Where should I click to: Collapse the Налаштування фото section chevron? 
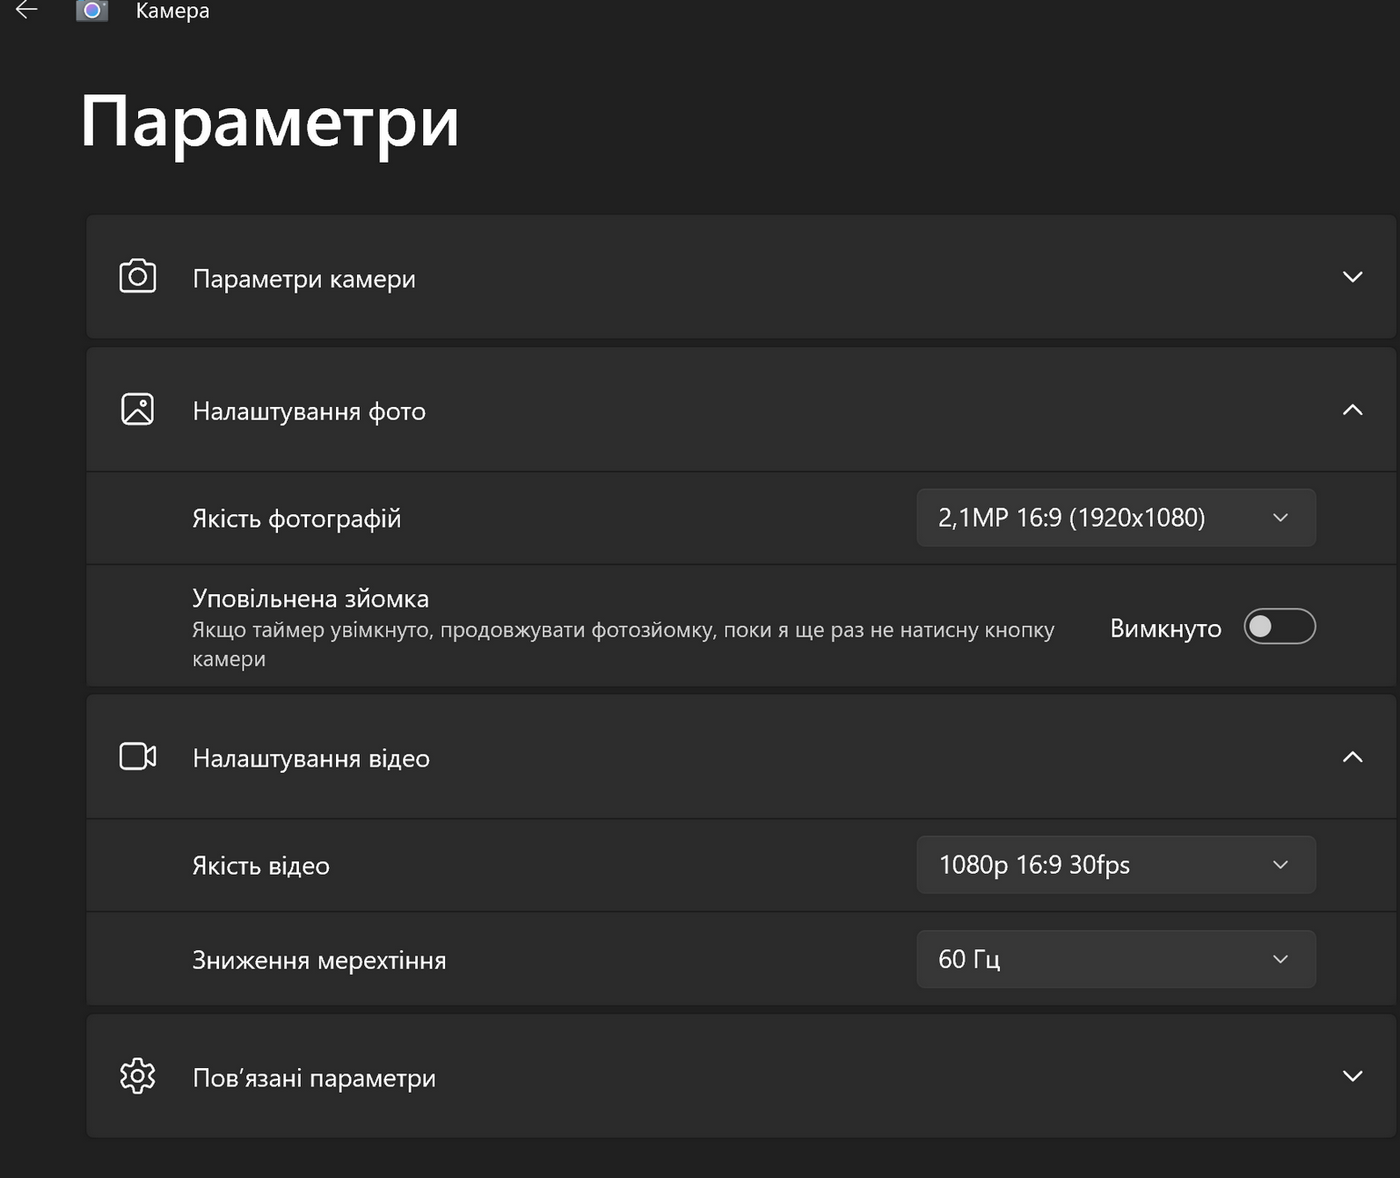pos(1352,410)
